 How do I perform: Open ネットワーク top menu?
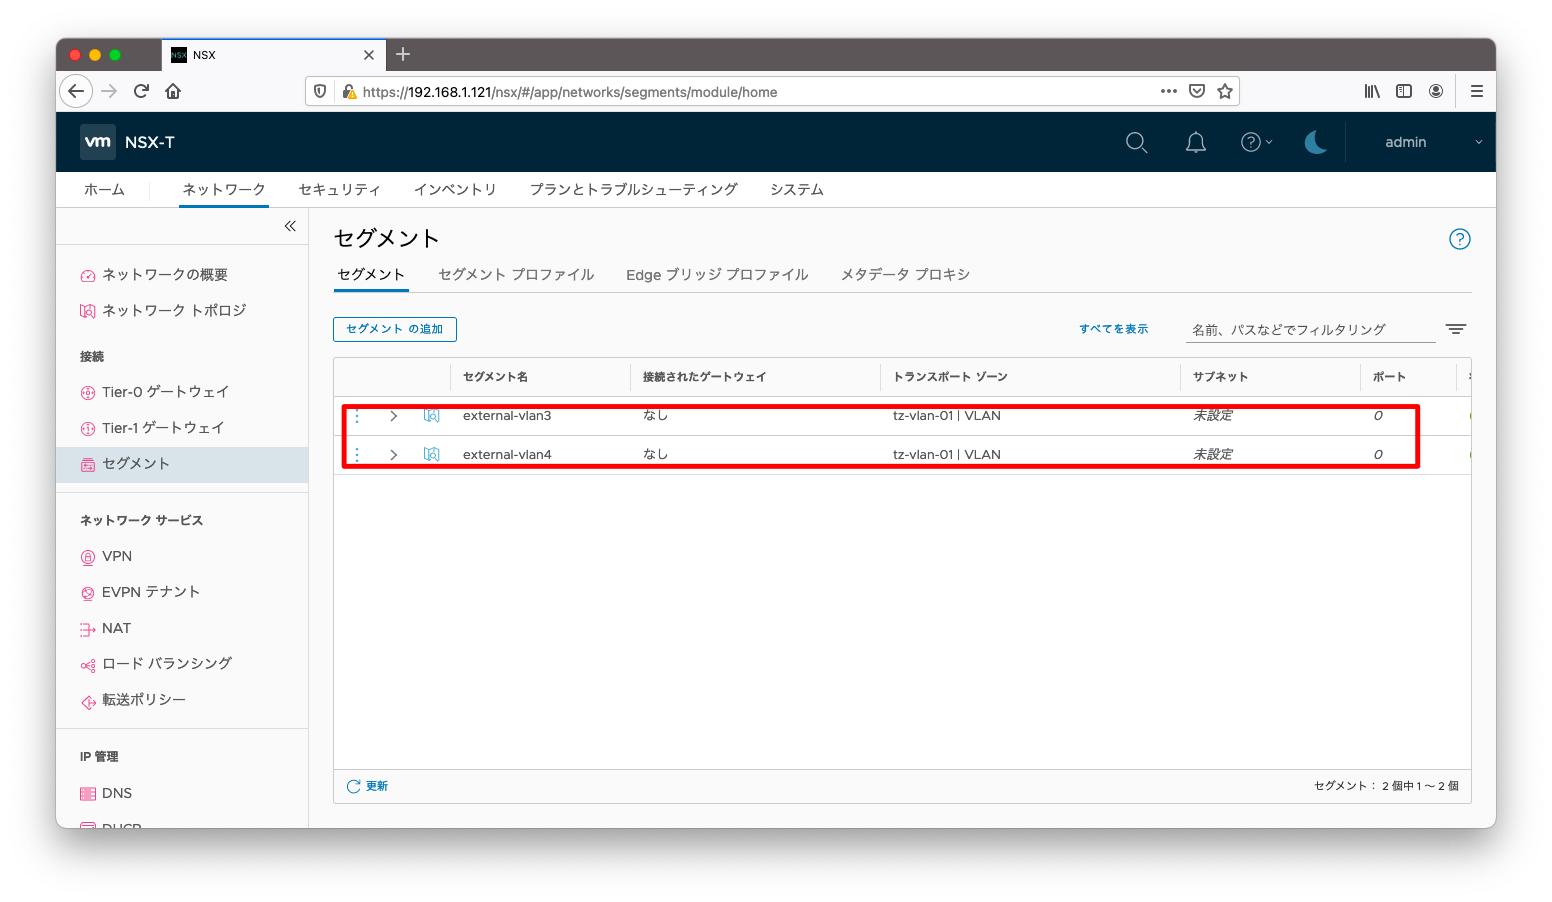click(x=224, y=189)
